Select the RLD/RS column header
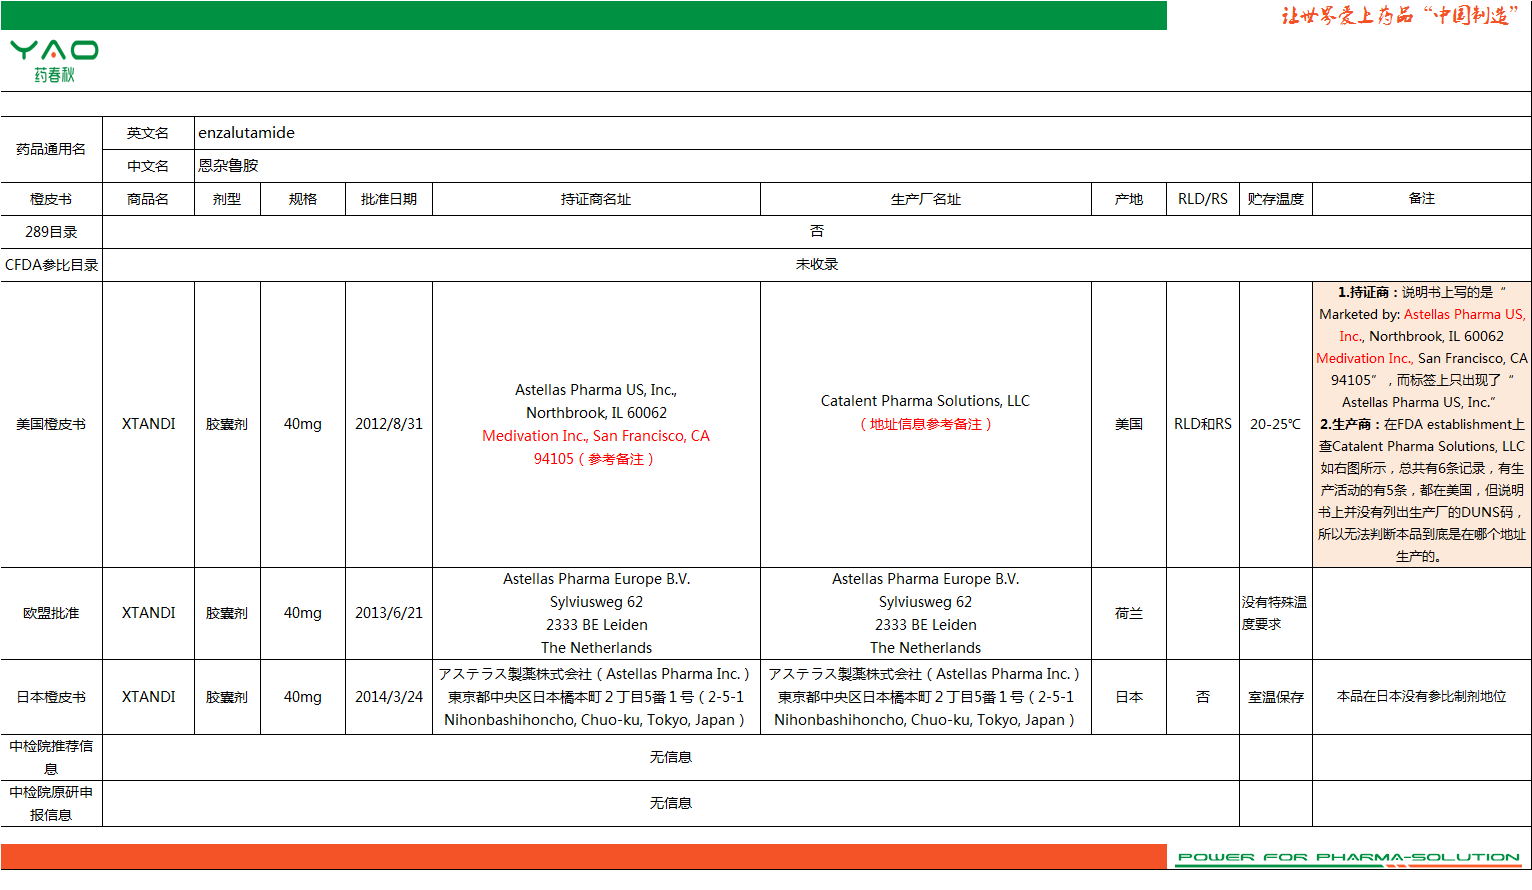 (1203, 199)
